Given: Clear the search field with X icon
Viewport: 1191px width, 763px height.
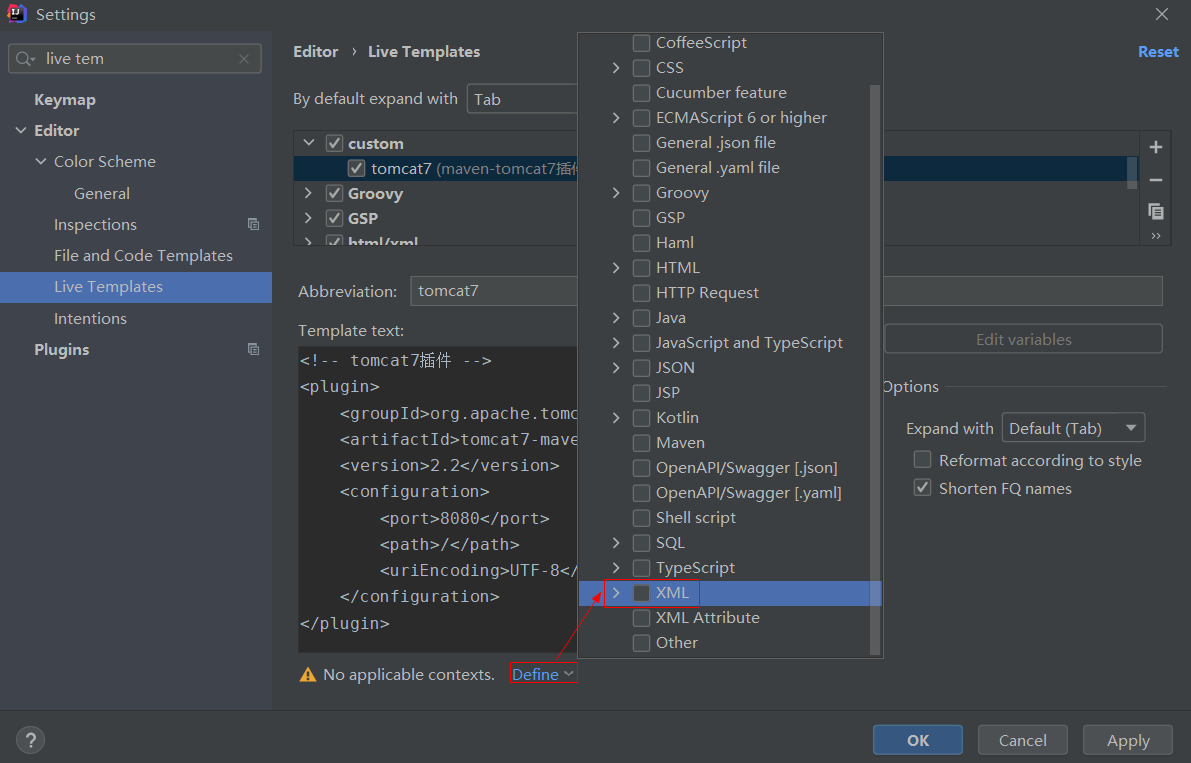Looking at the screenshot, I should [x=244, y=58].
